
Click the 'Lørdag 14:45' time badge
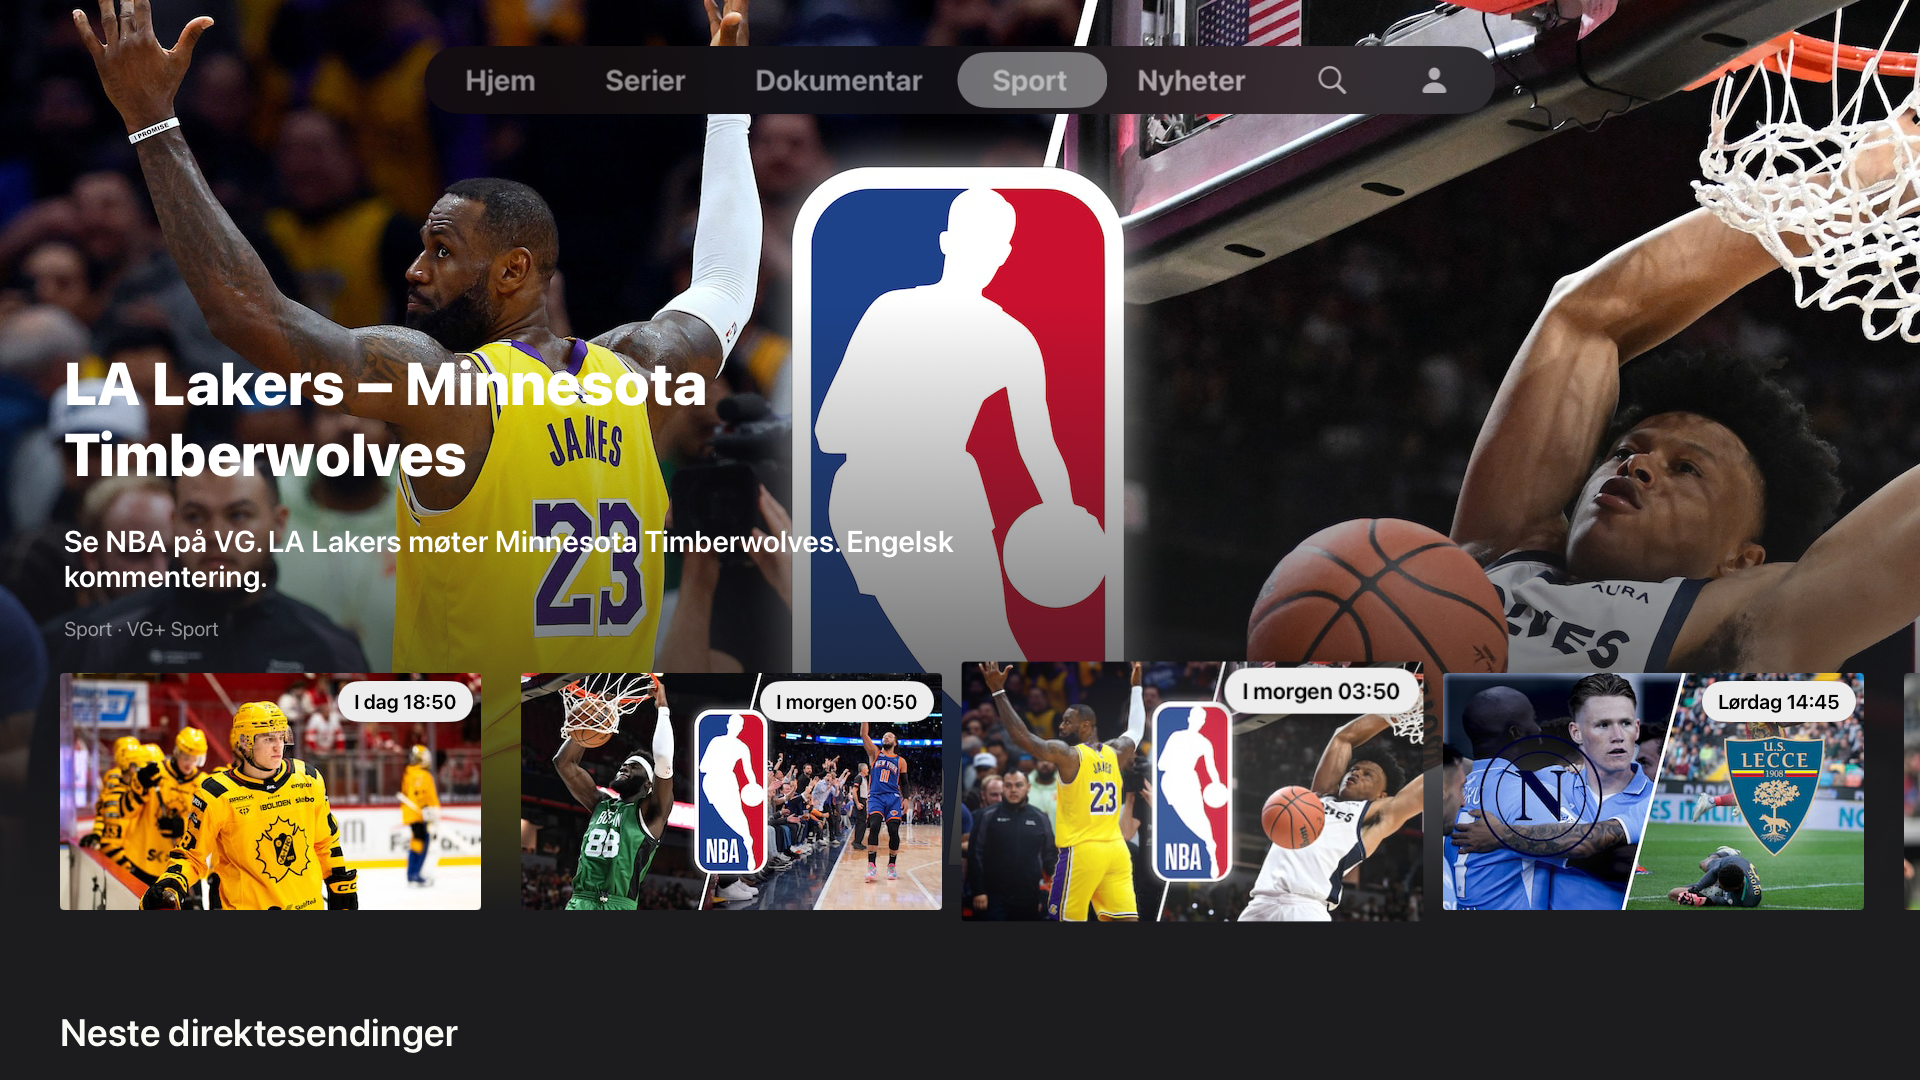(x=1778, y=702)
